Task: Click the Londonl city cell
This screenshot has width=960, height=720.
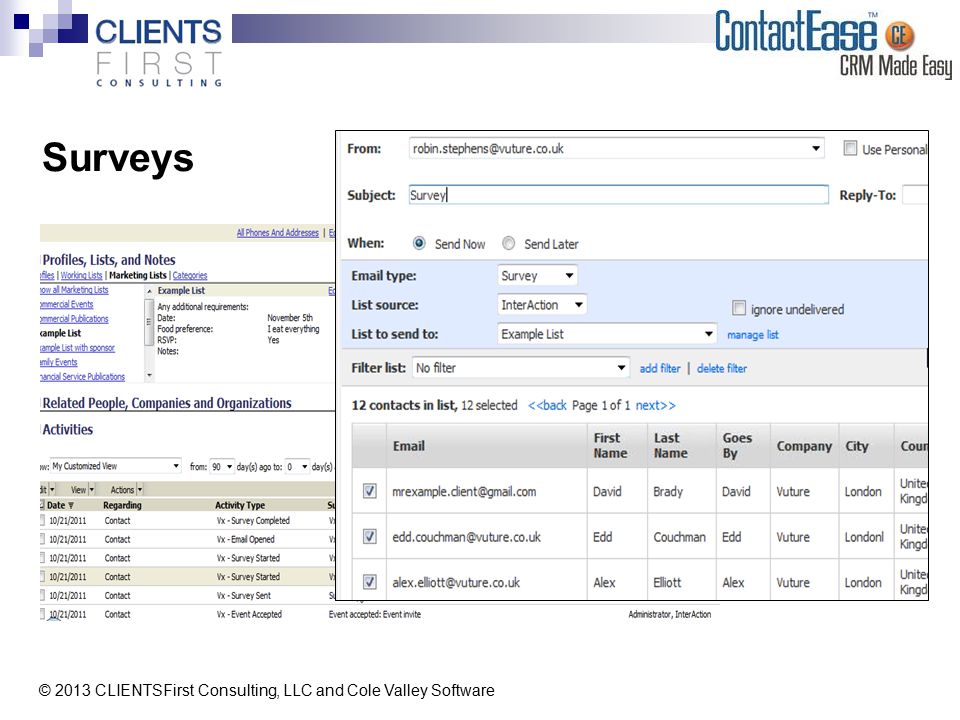Action: [x=864, y=537]
